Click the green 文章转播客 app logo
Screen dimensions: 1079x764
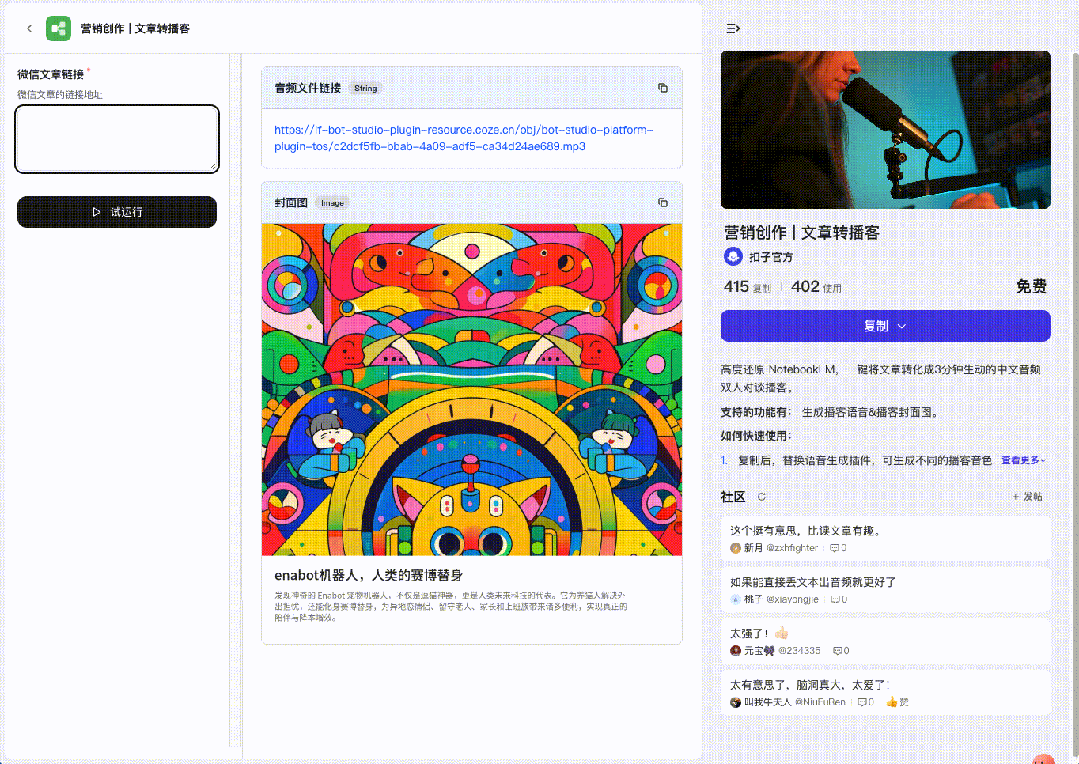[58, 28]
